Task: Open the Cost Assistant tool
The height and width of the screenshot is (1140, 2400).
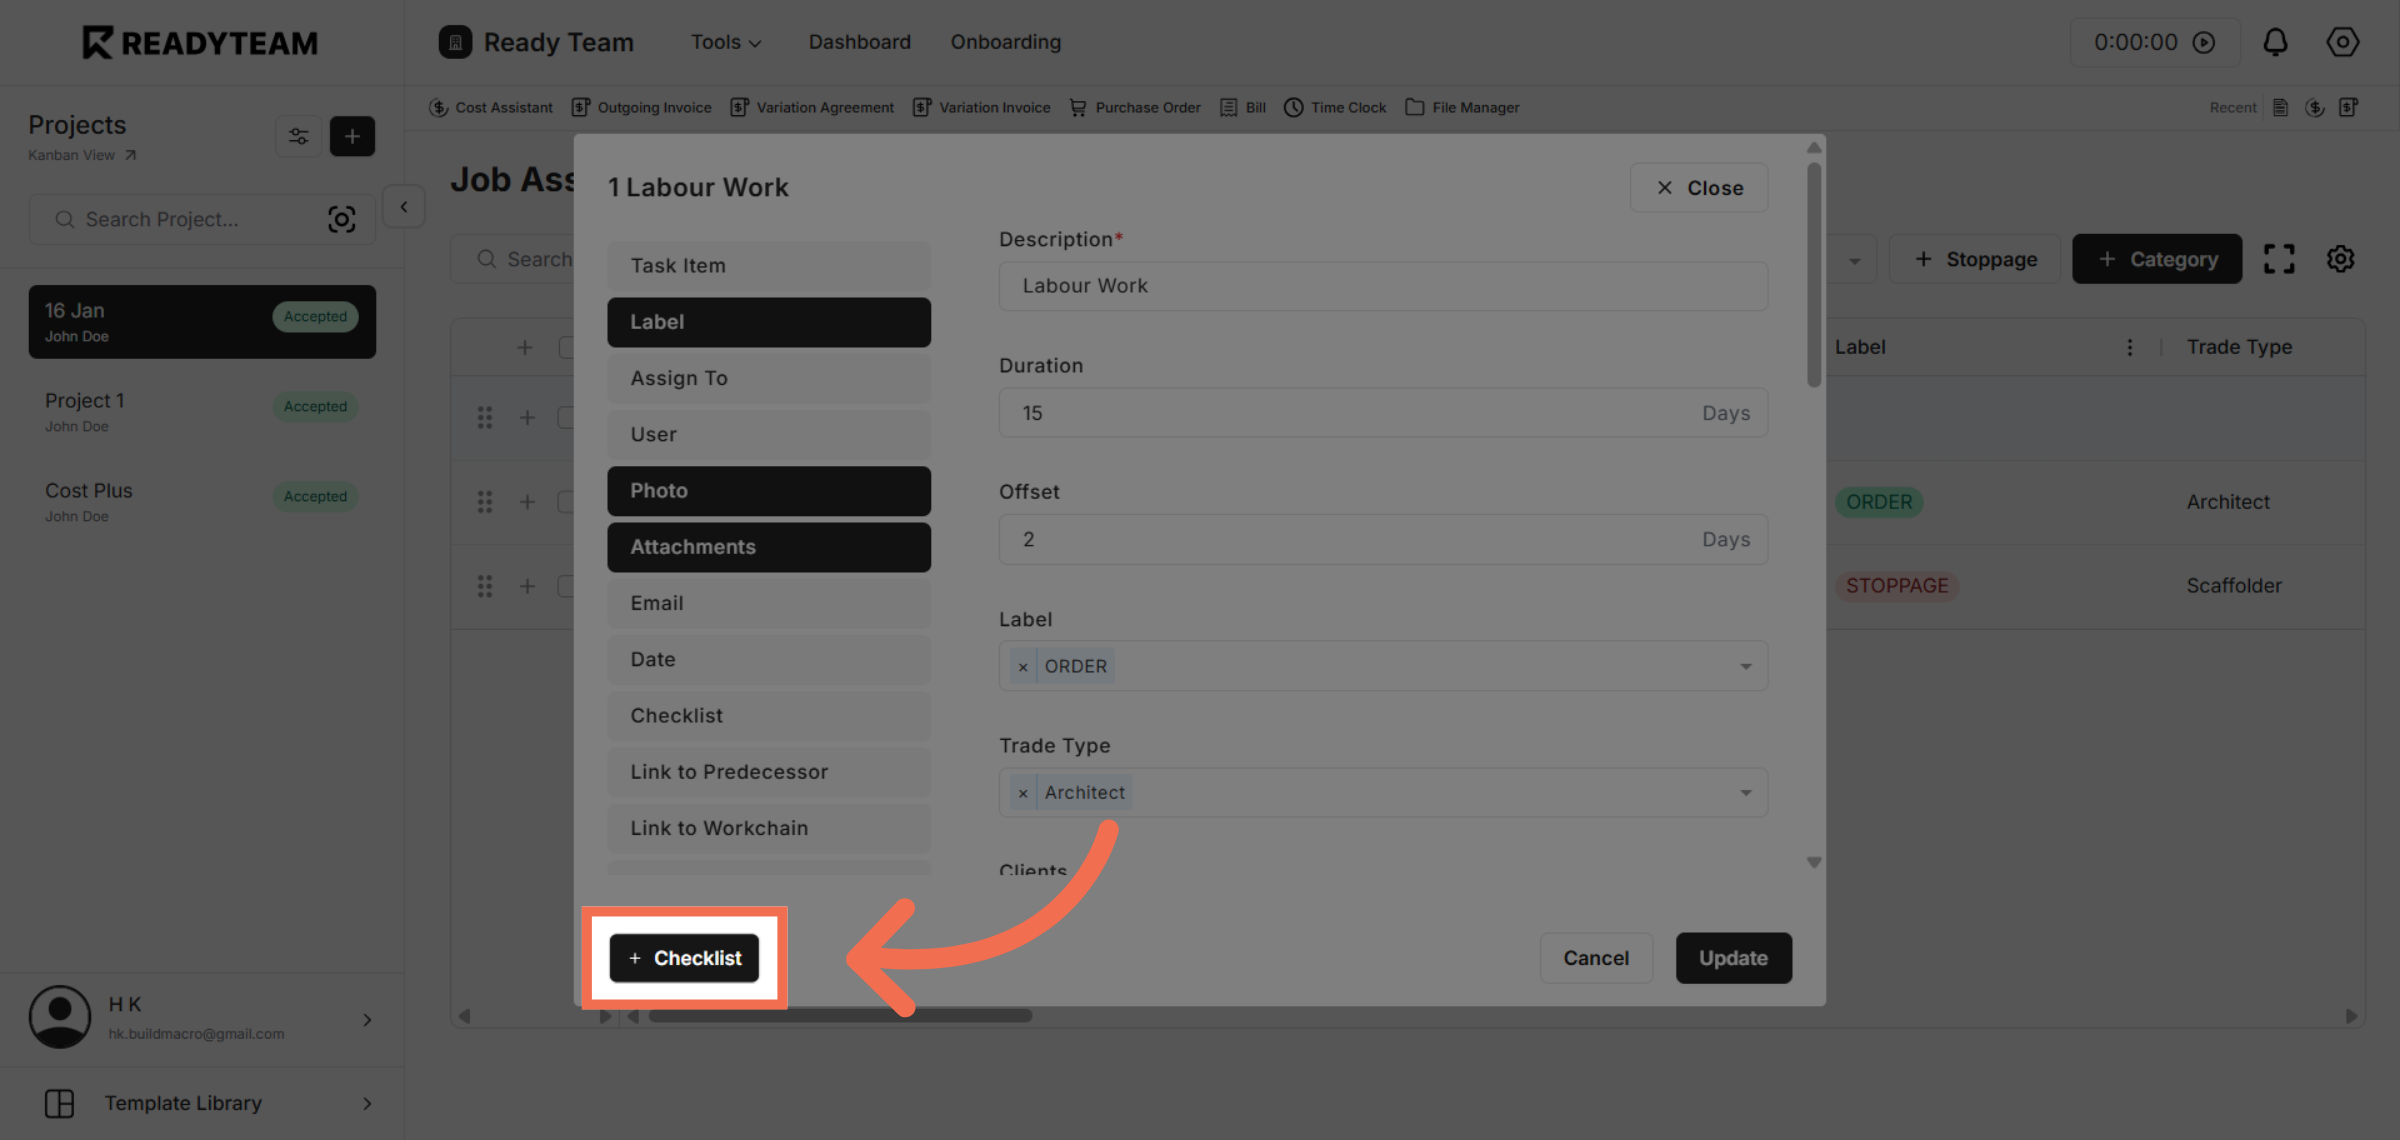Action: click(x=491, y=107)
